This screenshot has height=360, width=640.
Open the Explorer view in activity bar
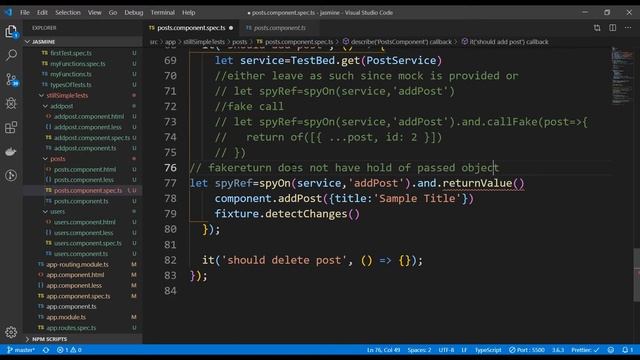click(x=11, y=32)
